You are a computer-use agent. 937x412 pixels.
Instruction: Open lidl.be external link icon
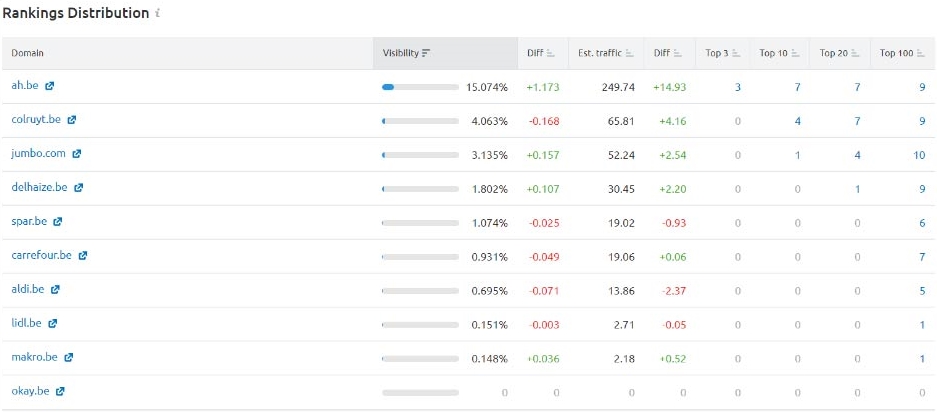click(x=53, y=324)
